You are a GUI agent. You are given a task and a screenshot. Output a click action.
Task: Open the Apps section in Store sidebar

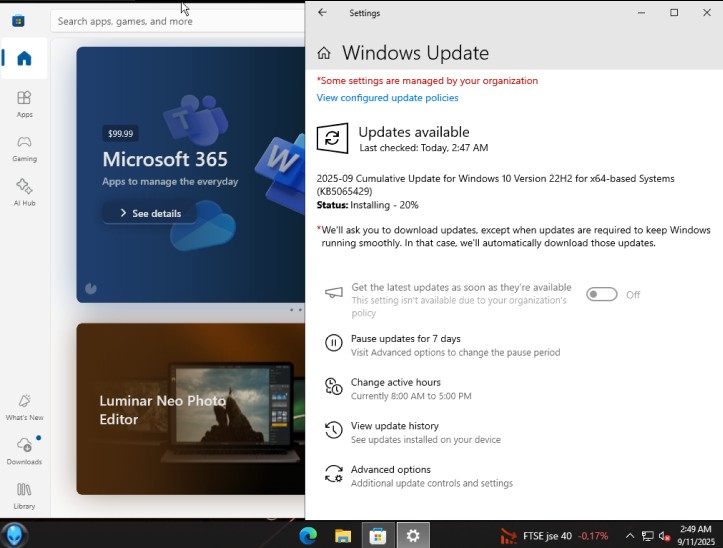coord(24,104)
